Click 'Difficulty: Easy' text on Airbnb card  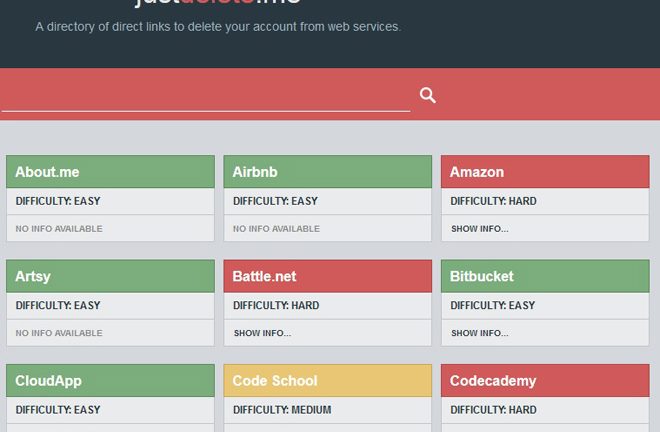275,201
